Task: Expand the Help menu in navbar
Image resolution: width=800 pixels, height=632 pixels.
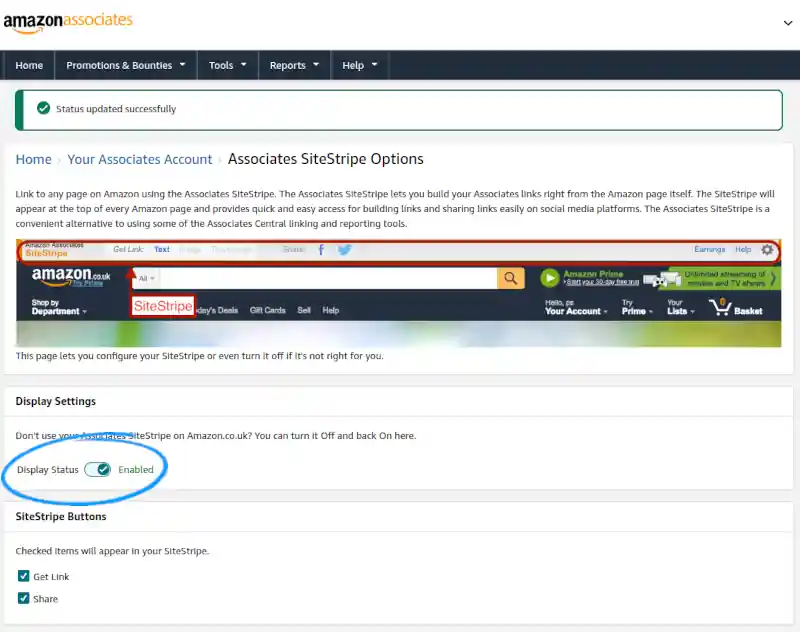Action: click(360, 65)
